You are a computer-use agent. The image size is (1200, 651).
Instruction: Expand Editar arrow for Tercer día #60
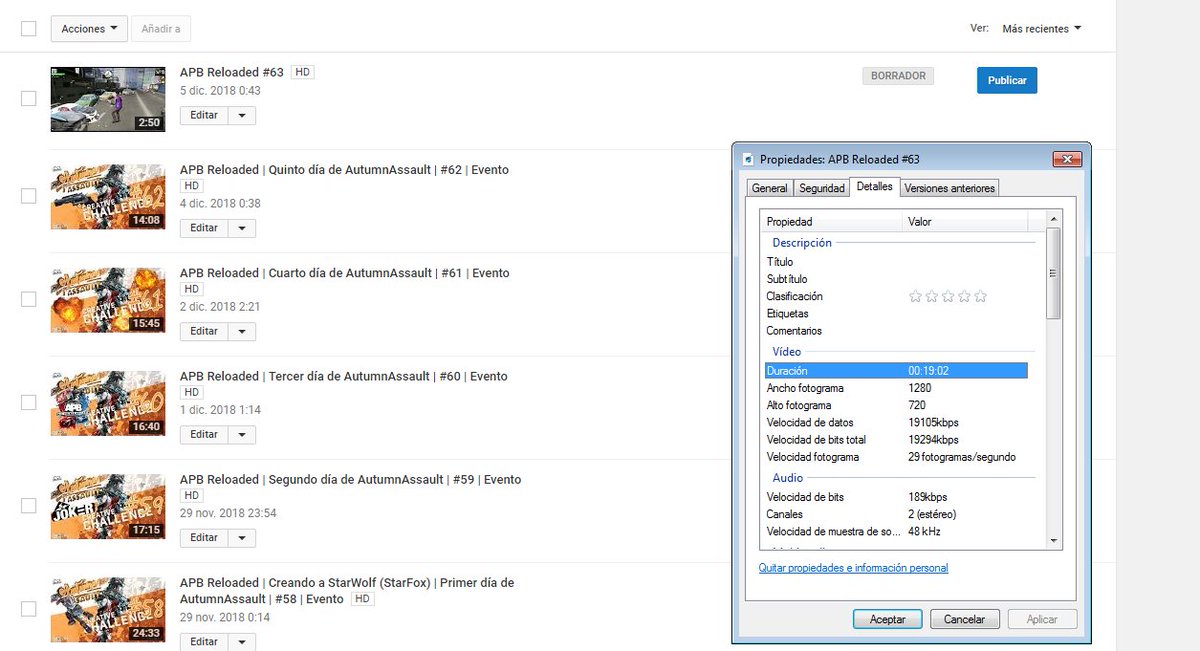[242, 434]
